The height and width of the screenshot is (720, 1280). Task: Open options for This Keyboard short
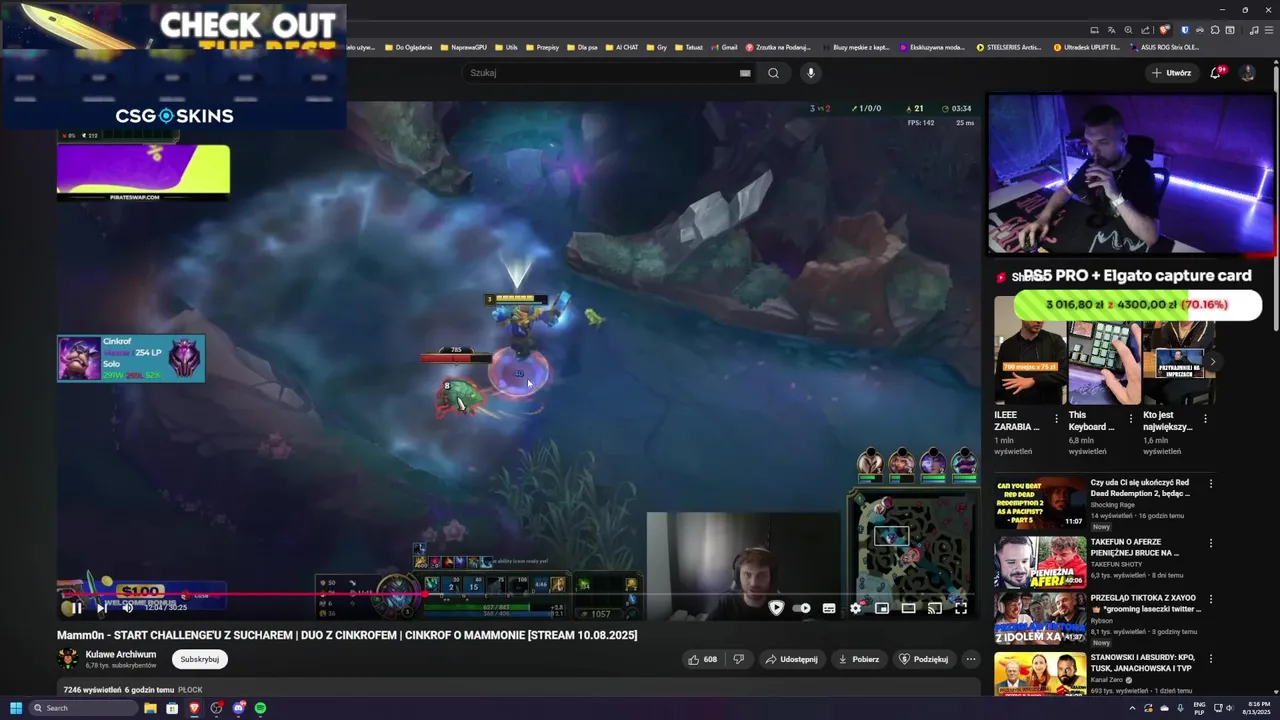(x=1131, y=419)
